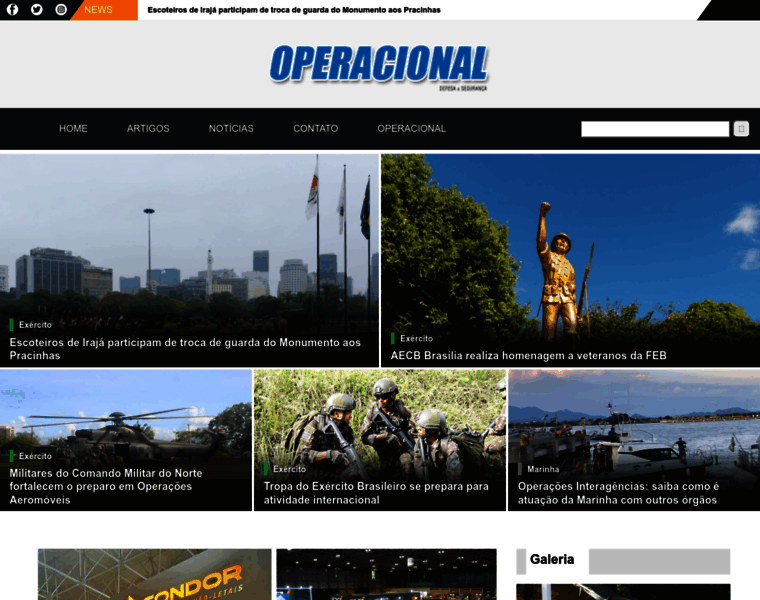Click the dark exhibition hall thumbnail
The width and height of the screenshot is (760, 600).
(386, 574)
